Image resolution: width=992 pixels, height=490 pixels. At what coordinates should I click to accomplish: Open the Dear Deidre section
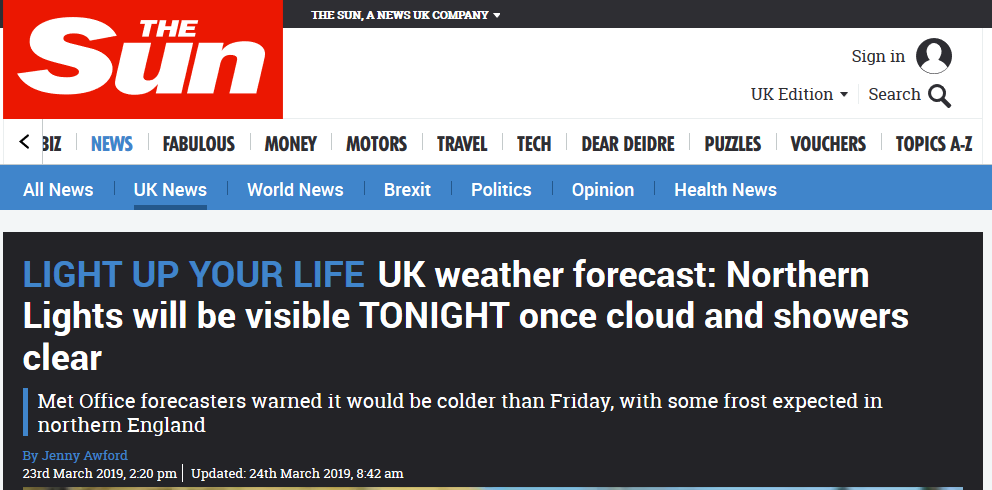pos(628,144)
